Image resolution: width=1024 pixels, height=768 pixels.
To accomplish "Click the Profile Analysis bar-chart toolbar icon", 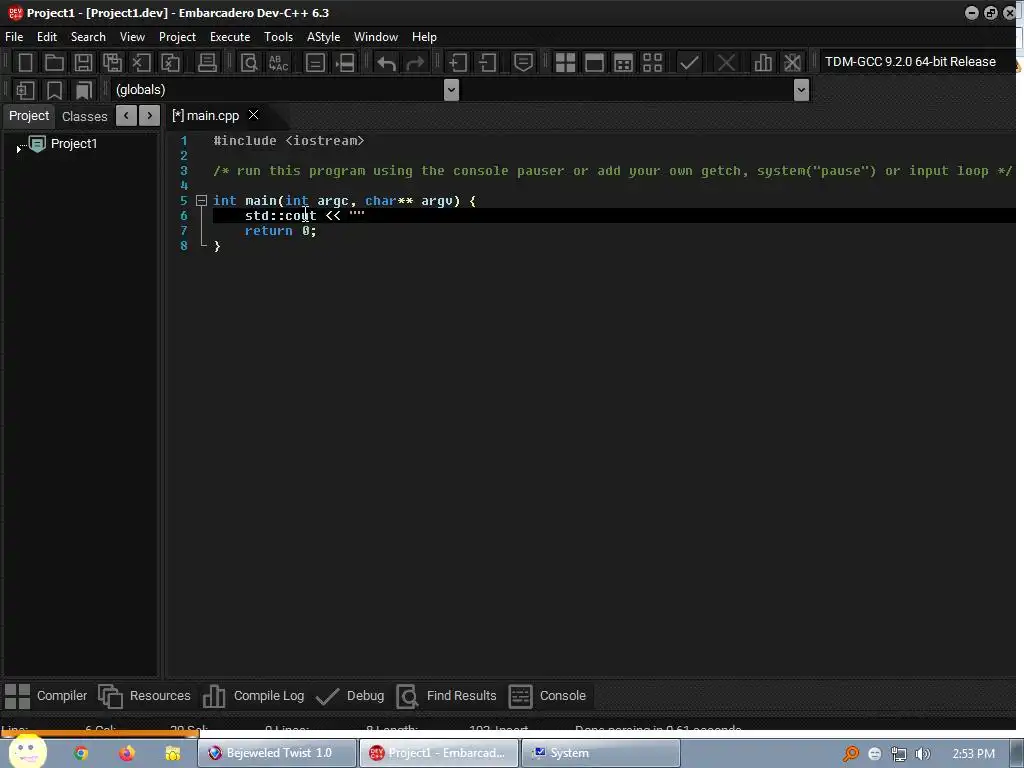I will pyautogui.click(x=763, y=63).
